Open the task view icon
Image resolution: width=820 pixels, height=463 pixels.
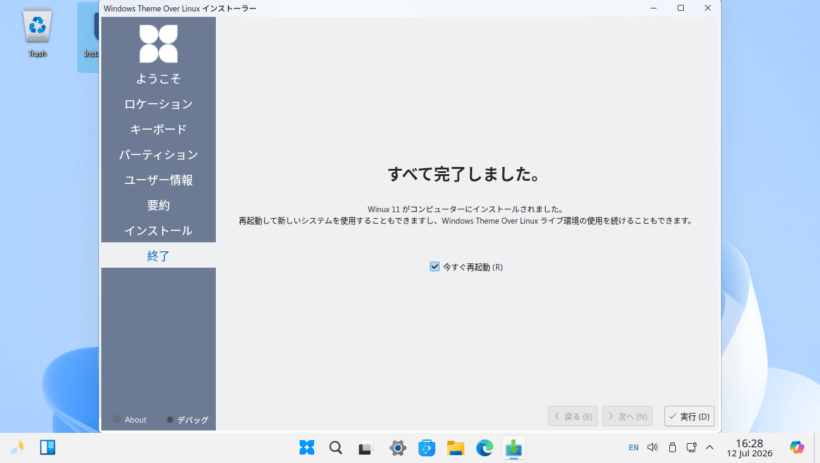(x=365, y=448)
